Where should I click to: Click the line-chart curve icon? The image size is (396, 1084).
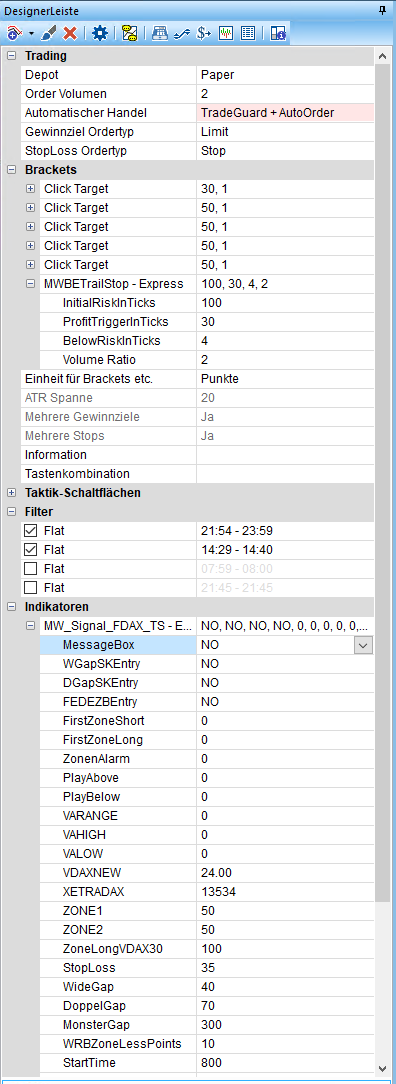click(181, 32)
